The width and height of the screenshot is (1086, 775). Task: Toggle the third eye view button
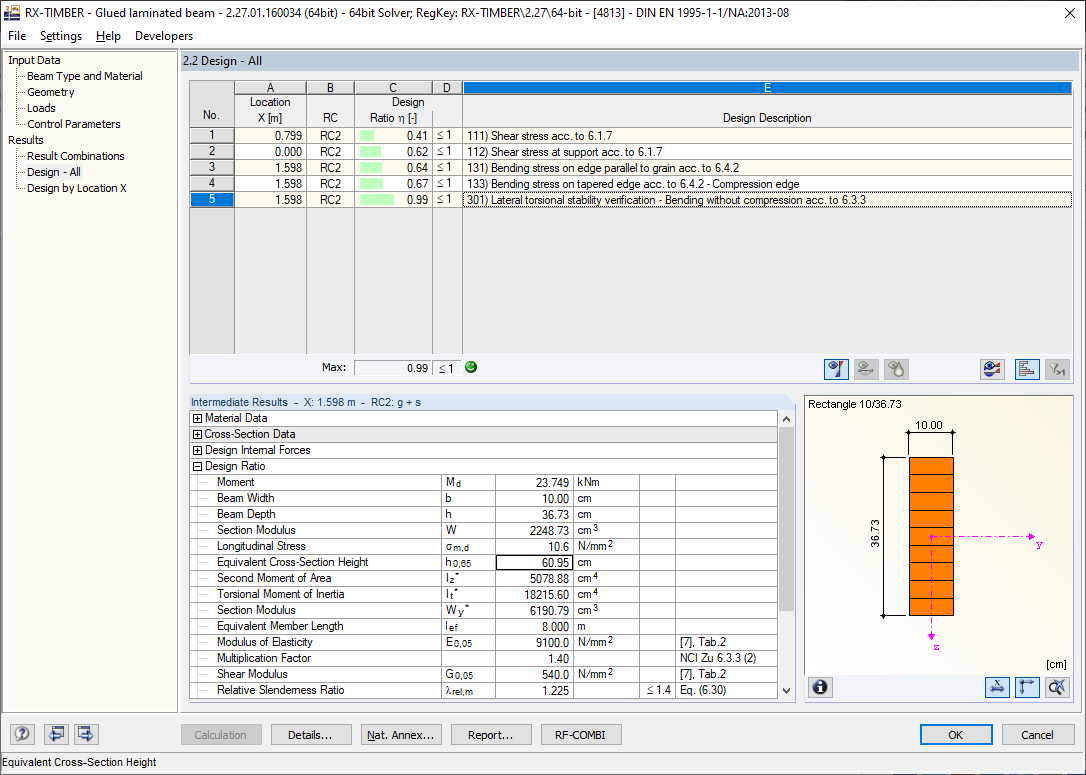point(896,369)
